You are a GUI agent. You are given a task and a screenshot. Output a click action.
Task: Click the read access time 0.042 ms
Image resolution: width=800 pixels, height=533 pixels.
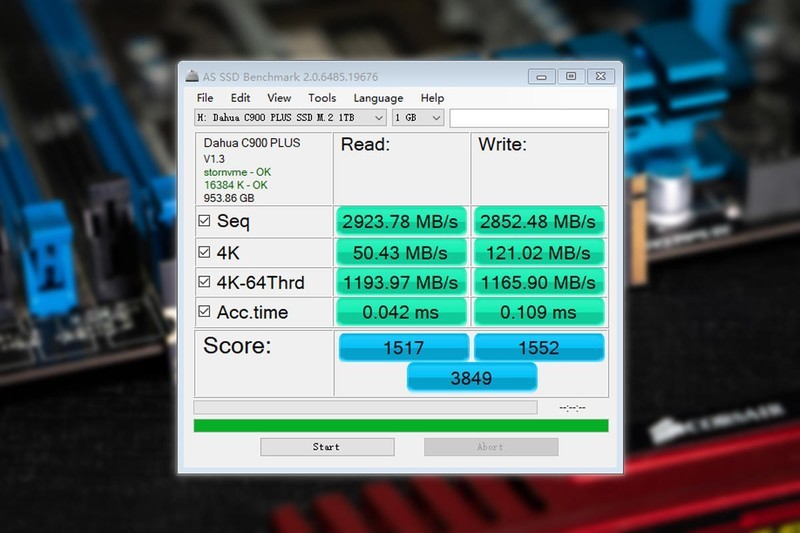[401, 312]
